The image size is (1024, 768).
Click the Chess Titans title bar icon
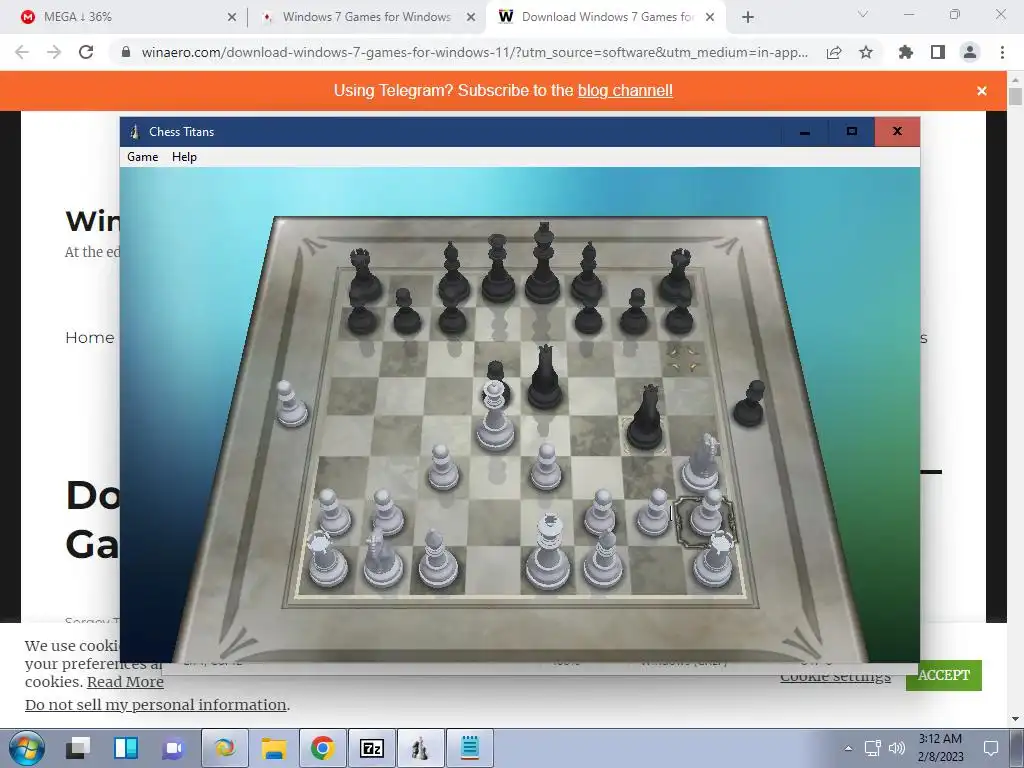[x=135, y=132]
